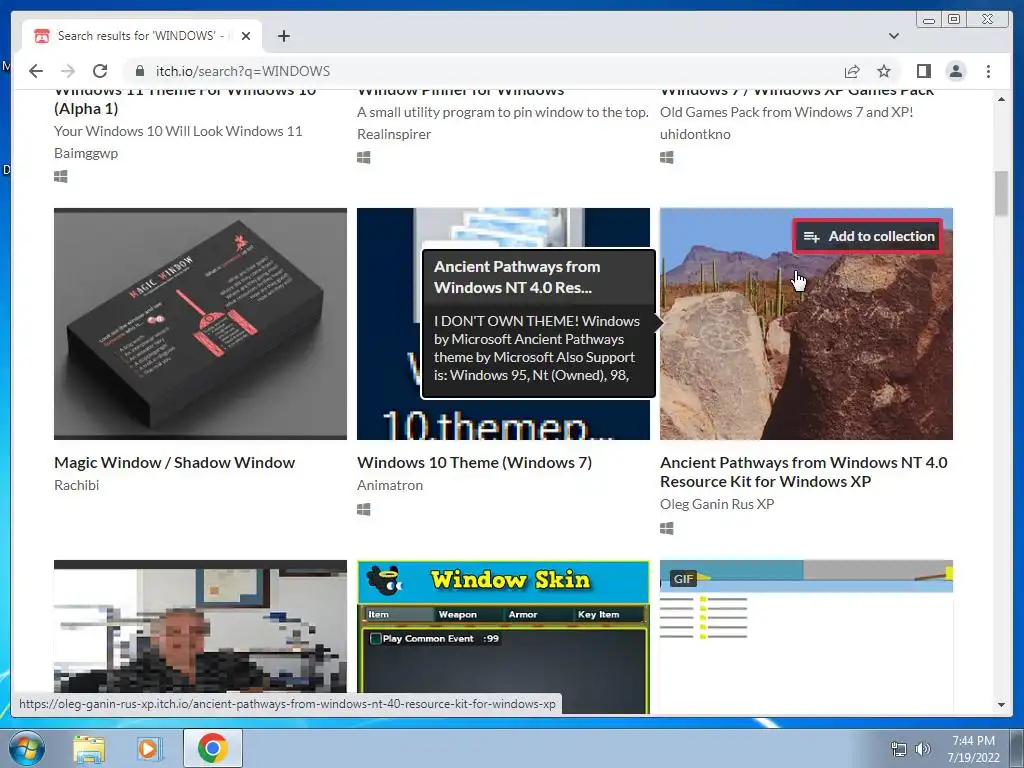The image size is (1024, 768).
Task: Open the Windows Start menu
Action: tap(26, 748)
